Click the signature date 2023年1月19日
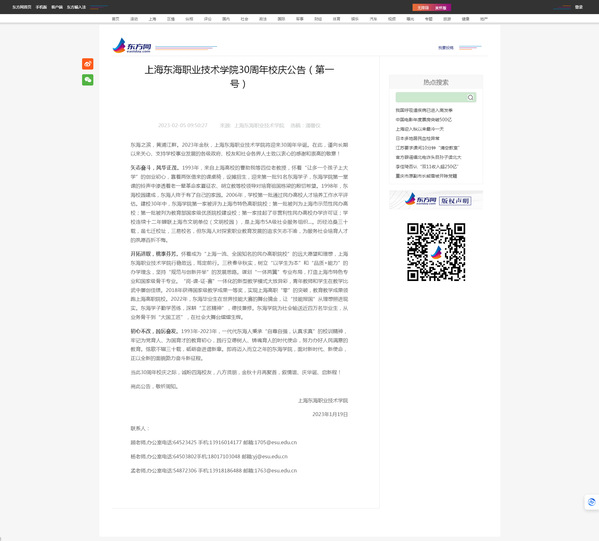Viewport: 599px width, 541px height. [x=330, y=414]
